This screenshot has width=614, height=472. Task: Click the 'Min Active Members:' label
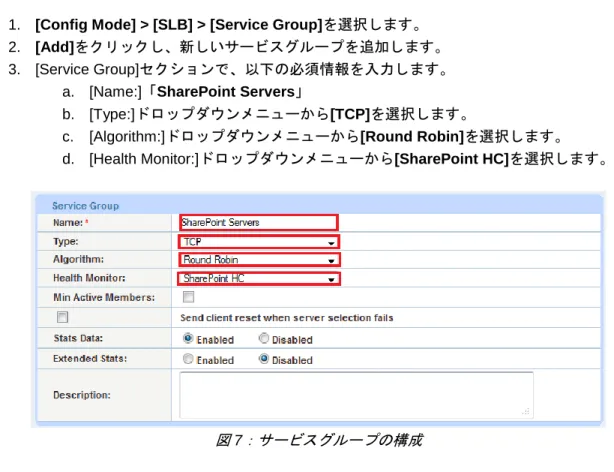pos(104,297)
